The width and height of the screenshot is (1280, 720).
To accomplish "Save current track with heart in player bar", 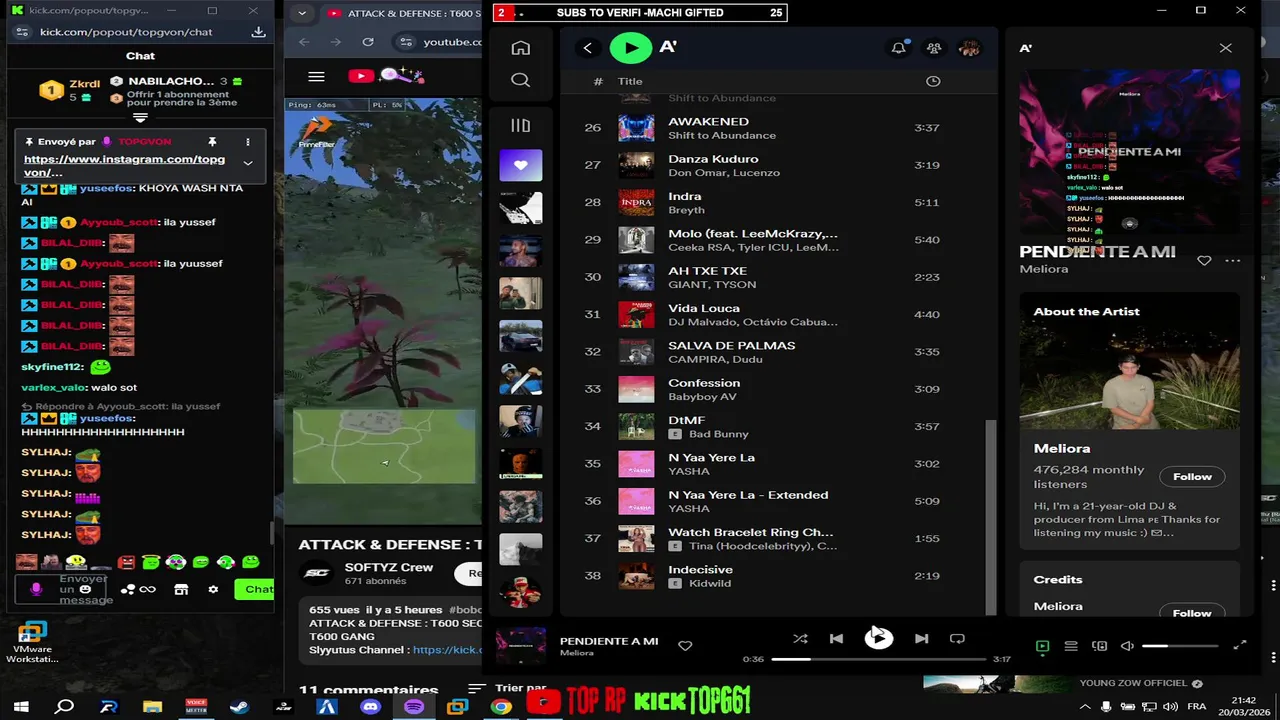I will point(685,646).
